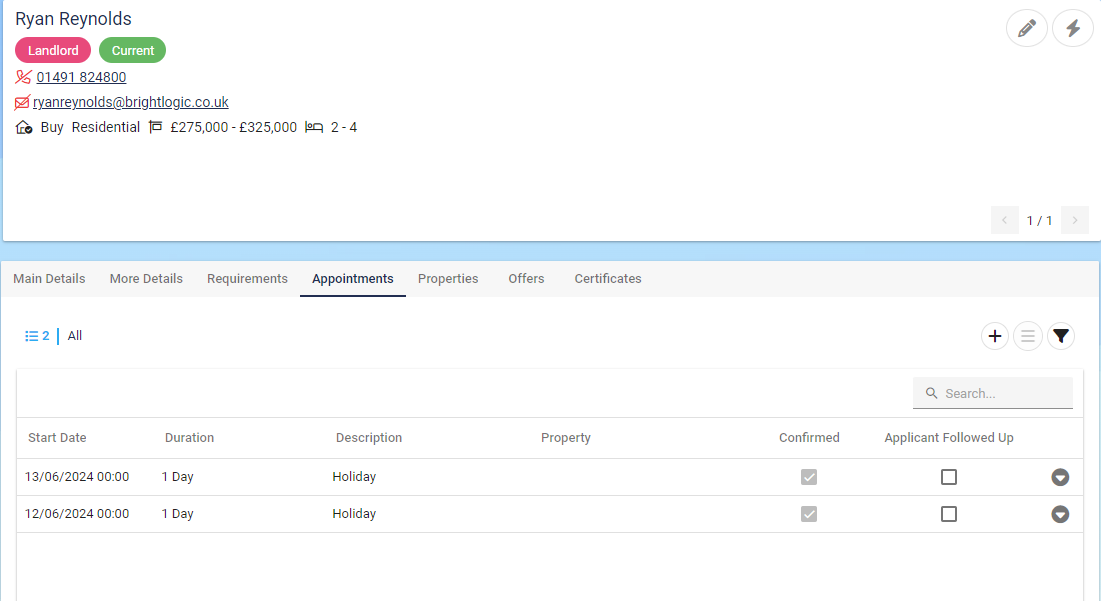The image size is (1101, 601).
Task: Select the Requirements tab
Action: [247, 279]
